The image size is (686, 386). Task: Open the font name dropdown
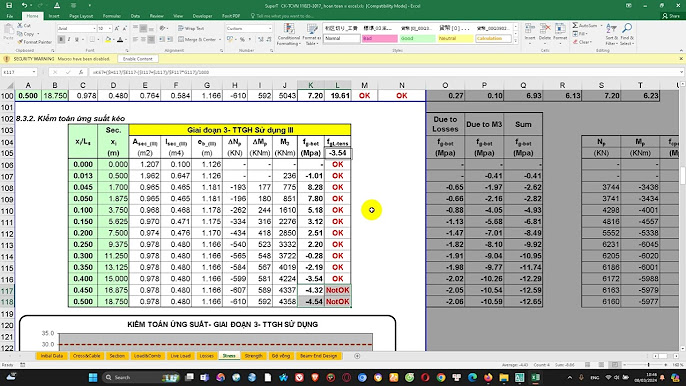tap(94, 28)
